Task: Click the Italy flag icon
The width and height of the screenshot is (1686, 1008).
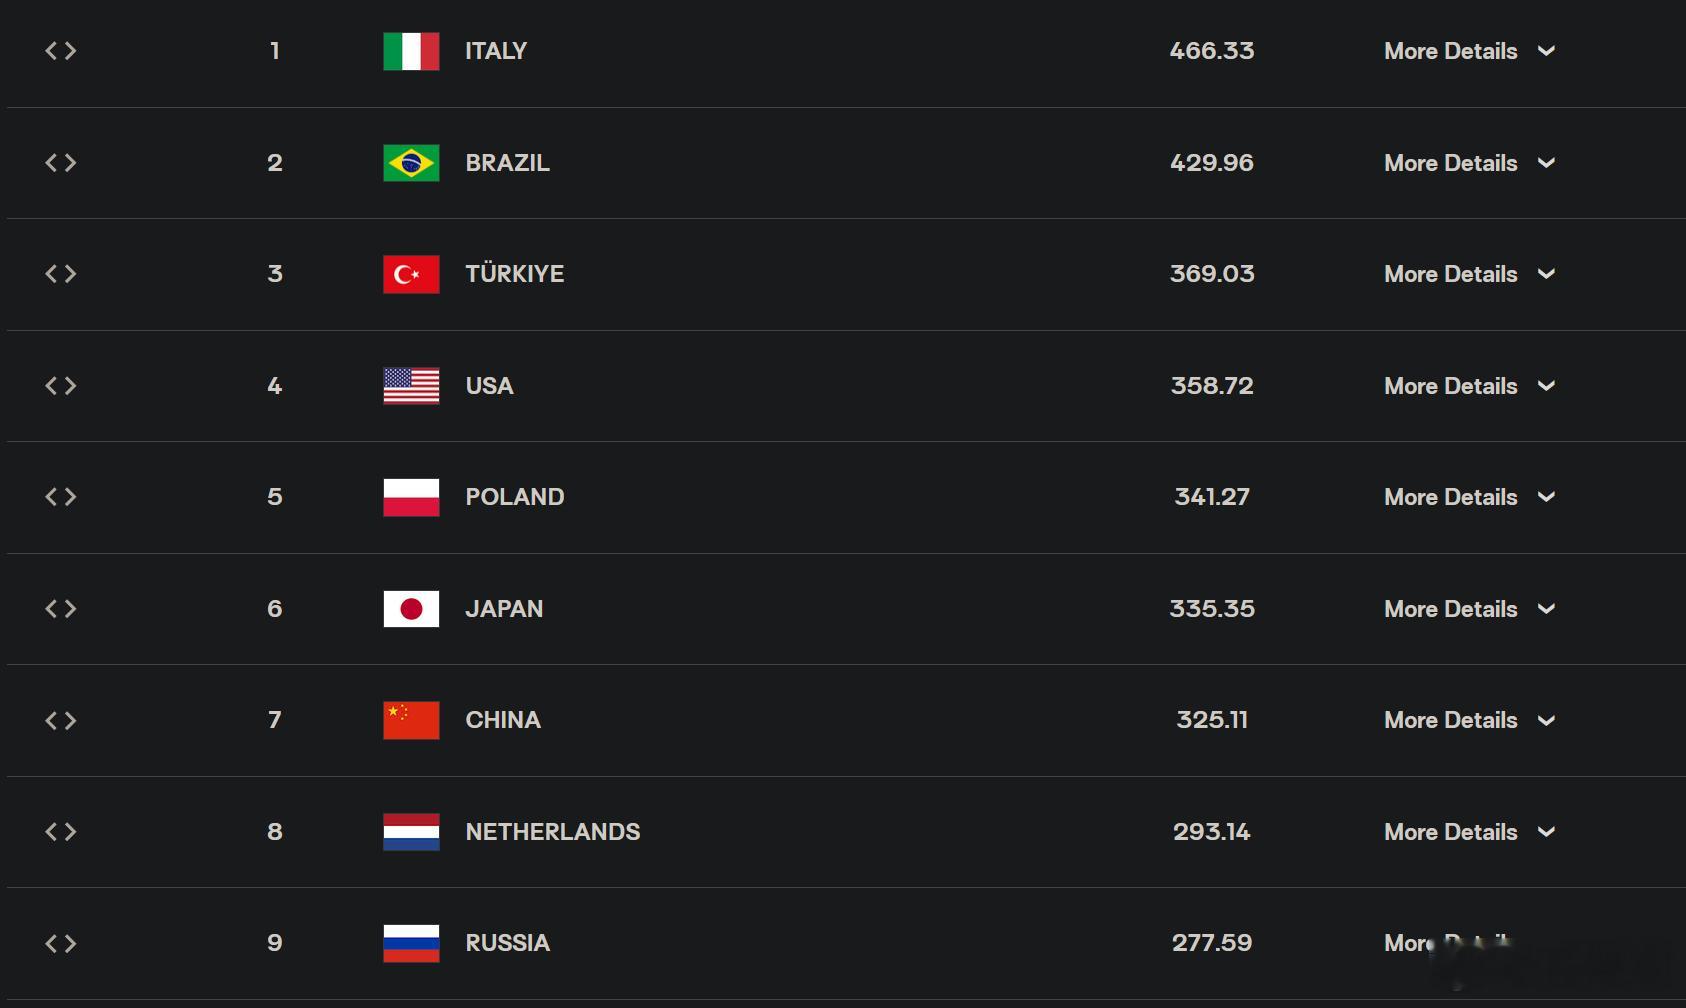Action: click(411, 51)
